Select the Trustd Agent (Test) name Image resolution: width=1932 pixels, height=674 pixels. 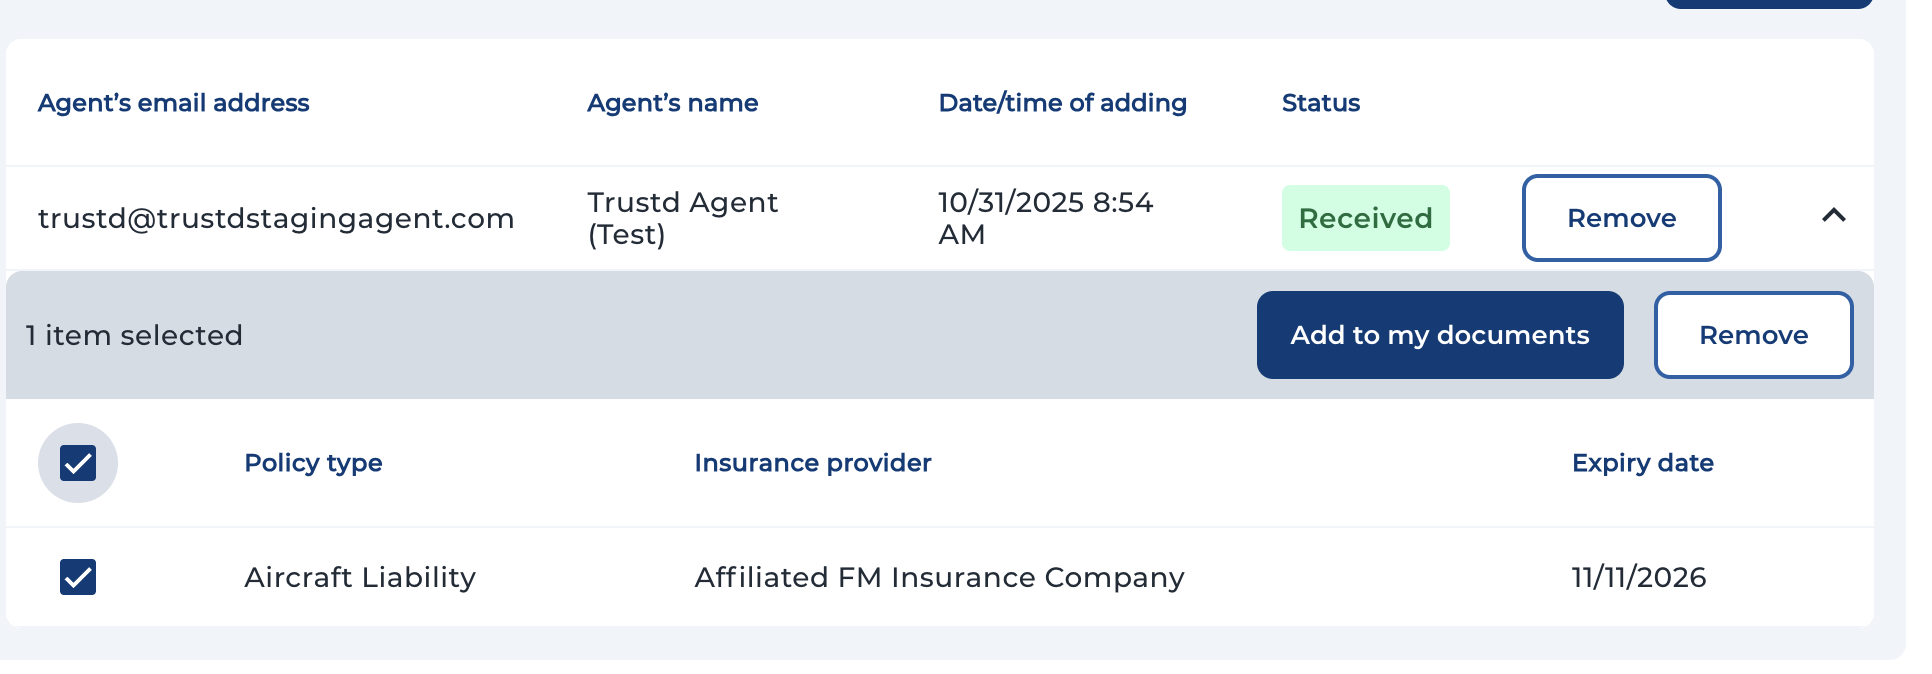[682, 218]
